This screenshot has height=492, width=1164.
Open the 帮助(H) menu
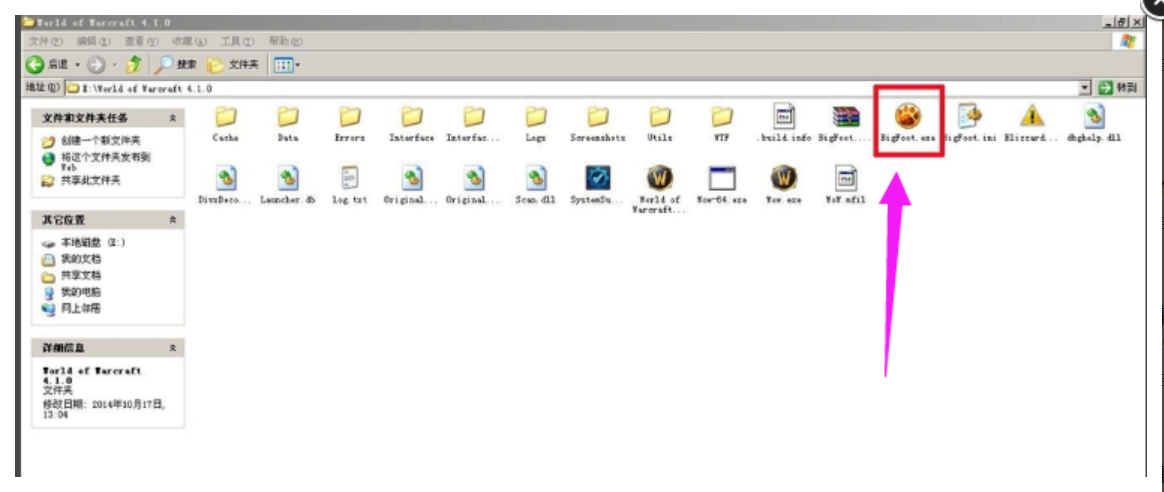(285, 41)
